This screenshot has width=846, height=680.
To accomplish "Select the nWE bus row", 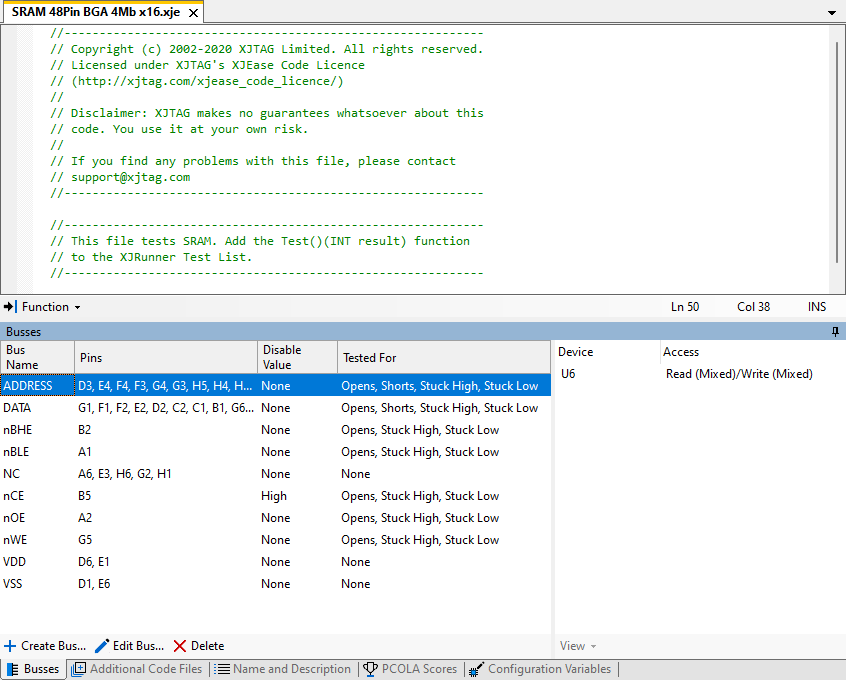I will [15, 540].
